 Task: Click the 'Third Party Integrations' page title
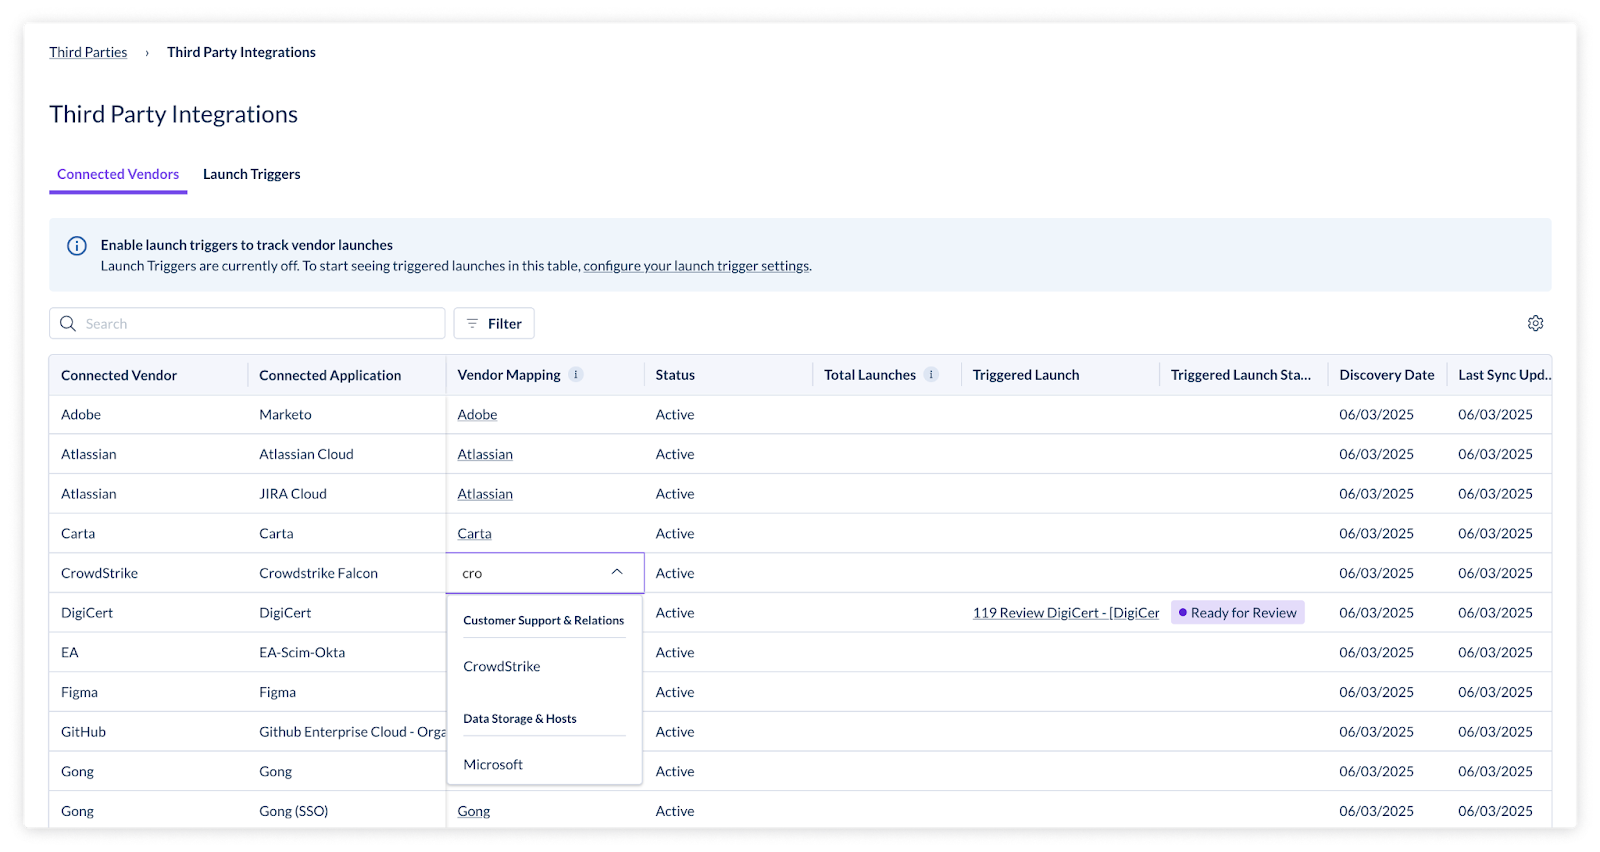[174, 114]
